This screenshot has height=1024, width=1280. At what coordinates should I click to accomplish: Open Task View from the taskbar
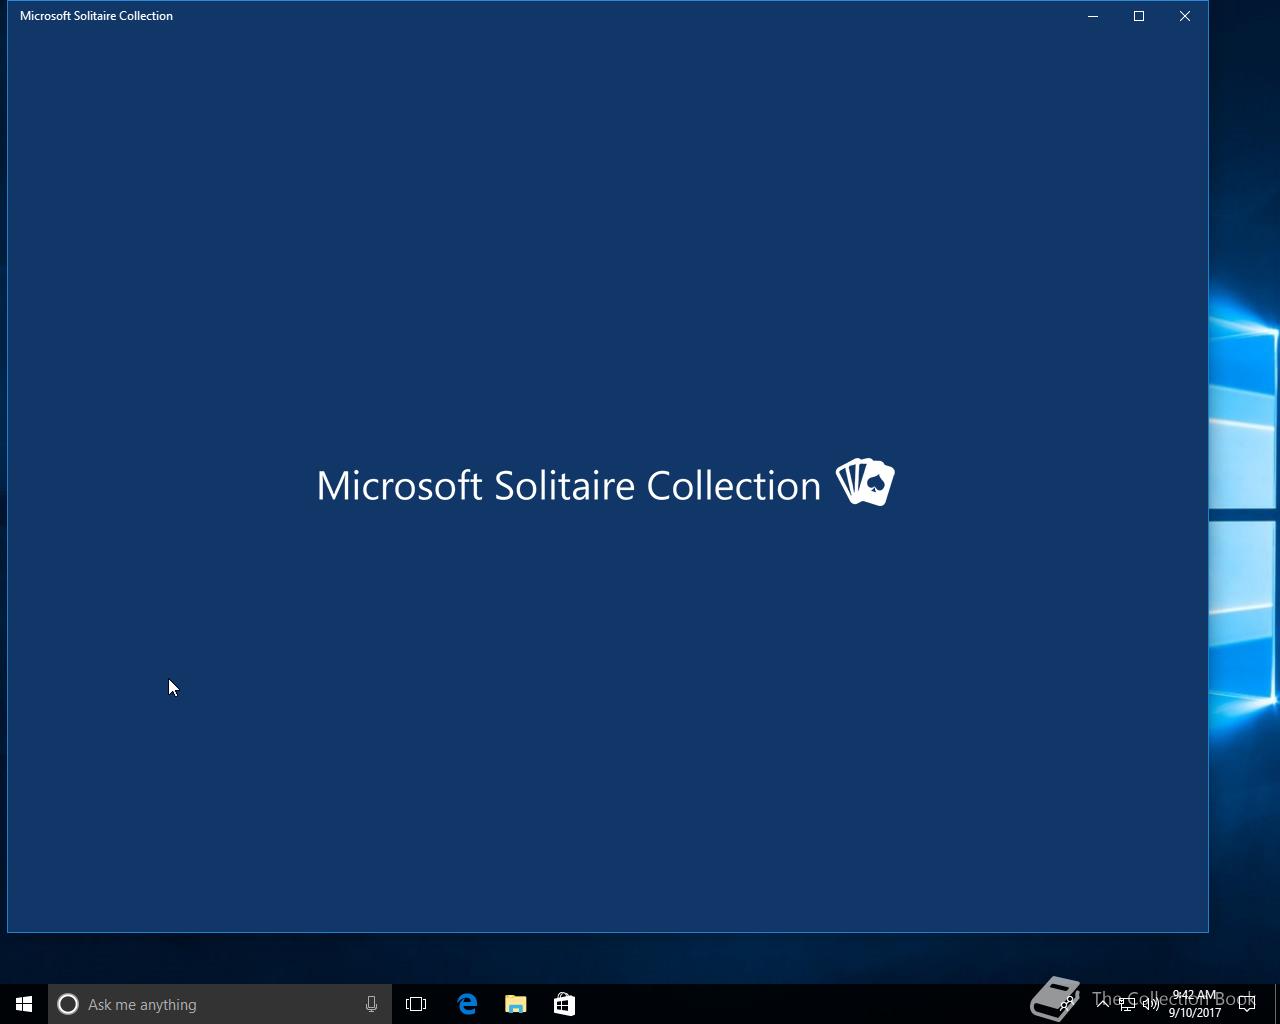coord(416,1004)
